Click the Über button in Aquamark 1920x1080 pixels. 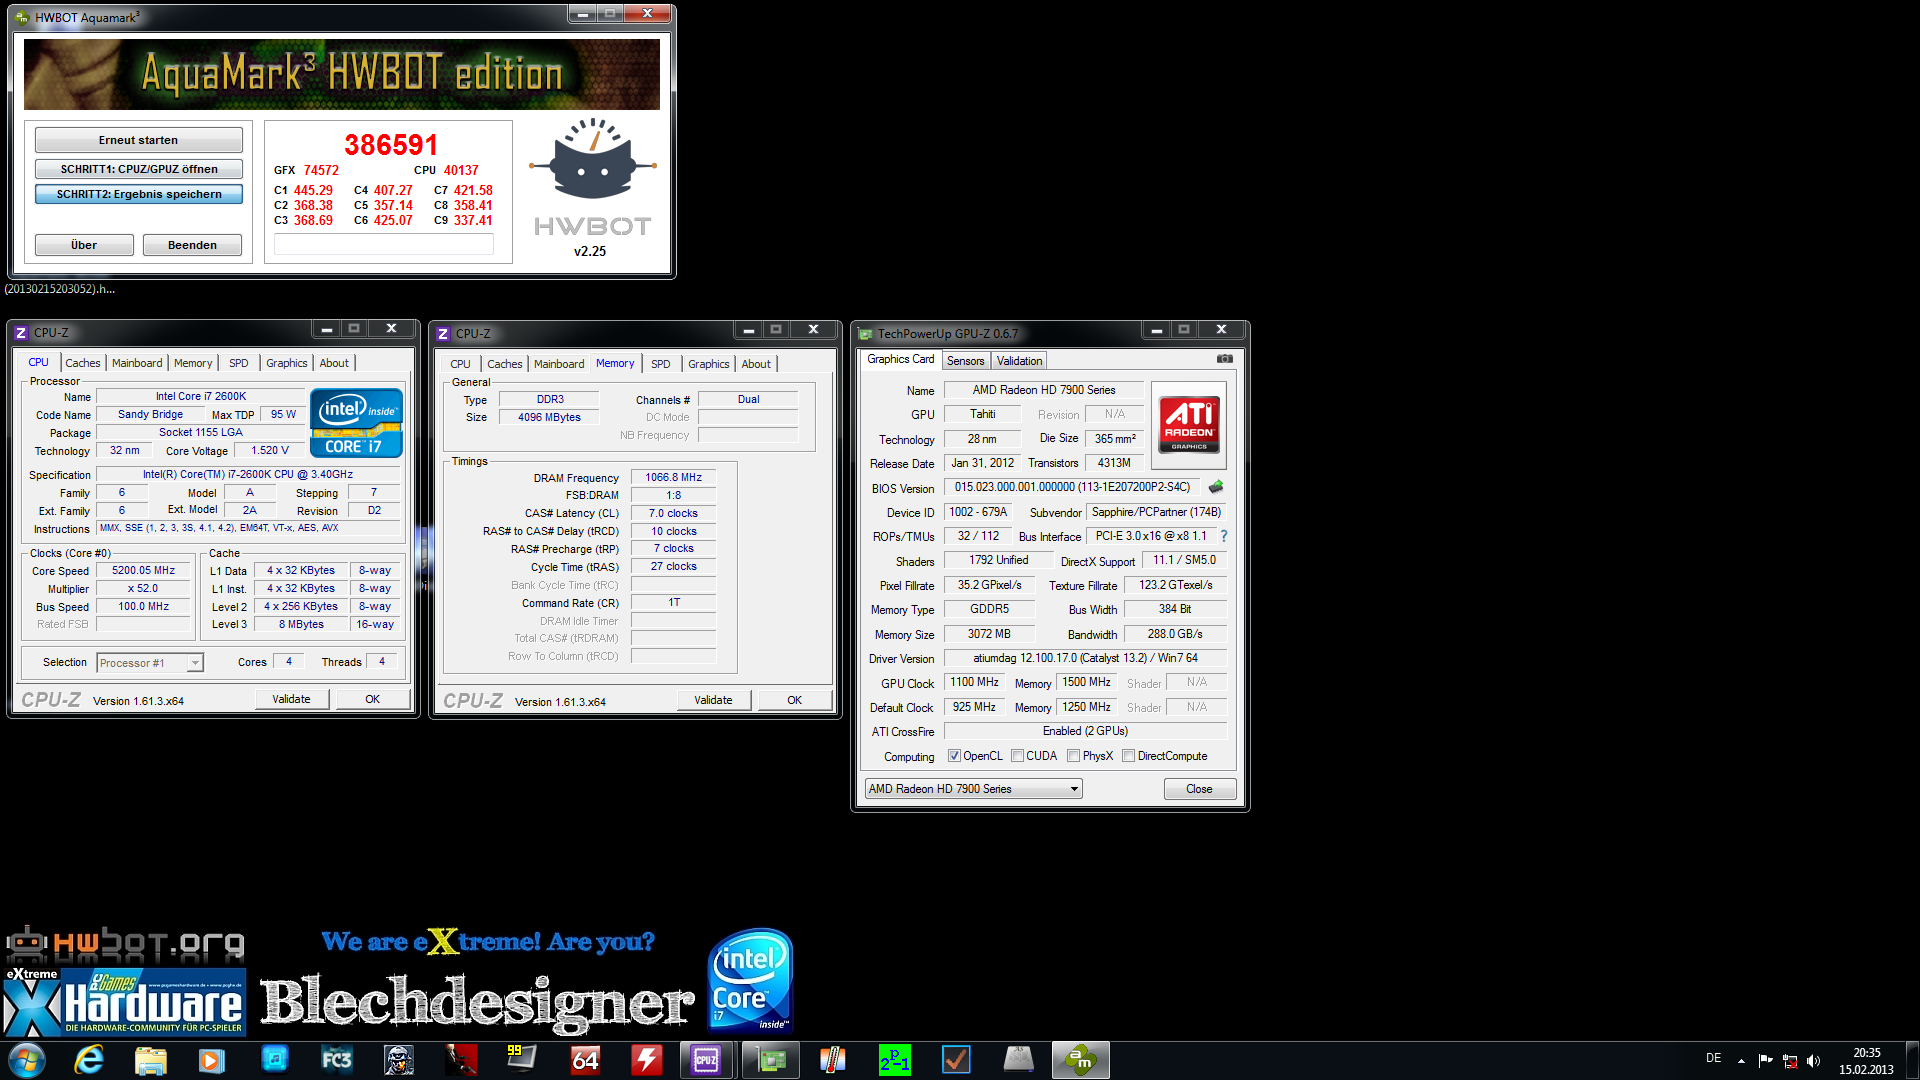click(x=84, y=245)
